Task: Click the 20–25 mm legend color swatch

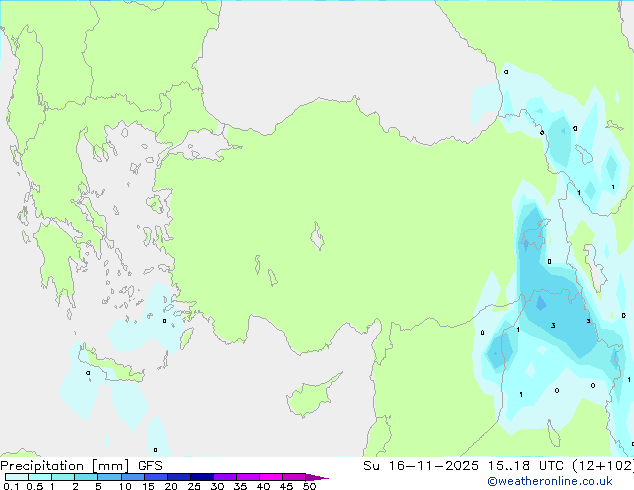Action: pyautogui.click(x=178, y=477)
